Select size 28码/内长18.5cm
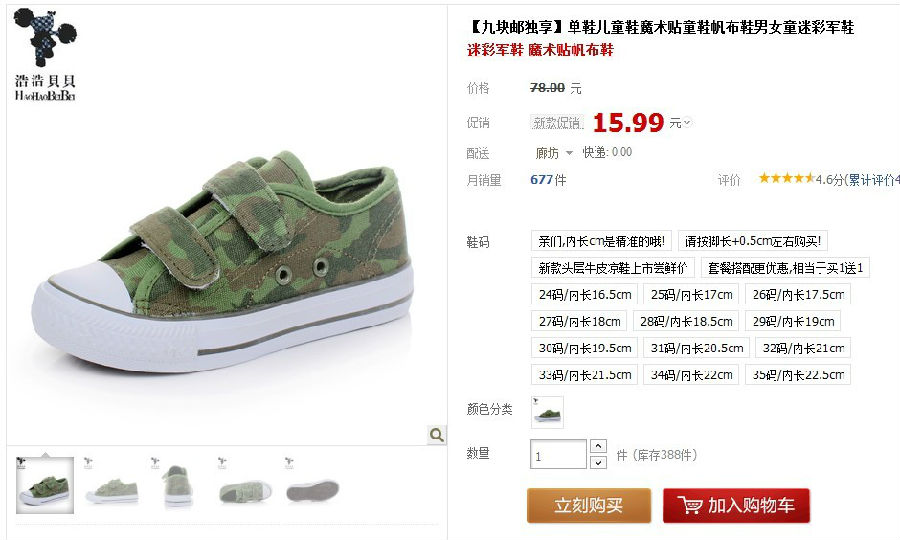The image size is (900, 540). point(686,321)
